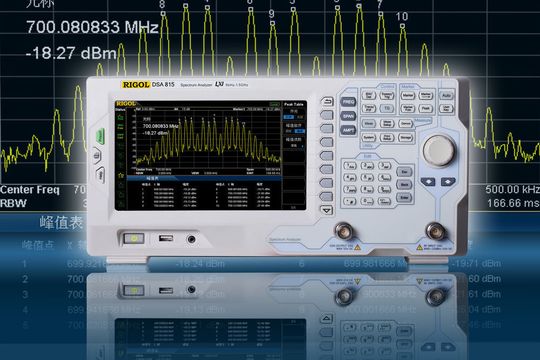Push the SPAN key
Image resolution: width=540 pixels, height=360 pixels.
coord(348,116)
